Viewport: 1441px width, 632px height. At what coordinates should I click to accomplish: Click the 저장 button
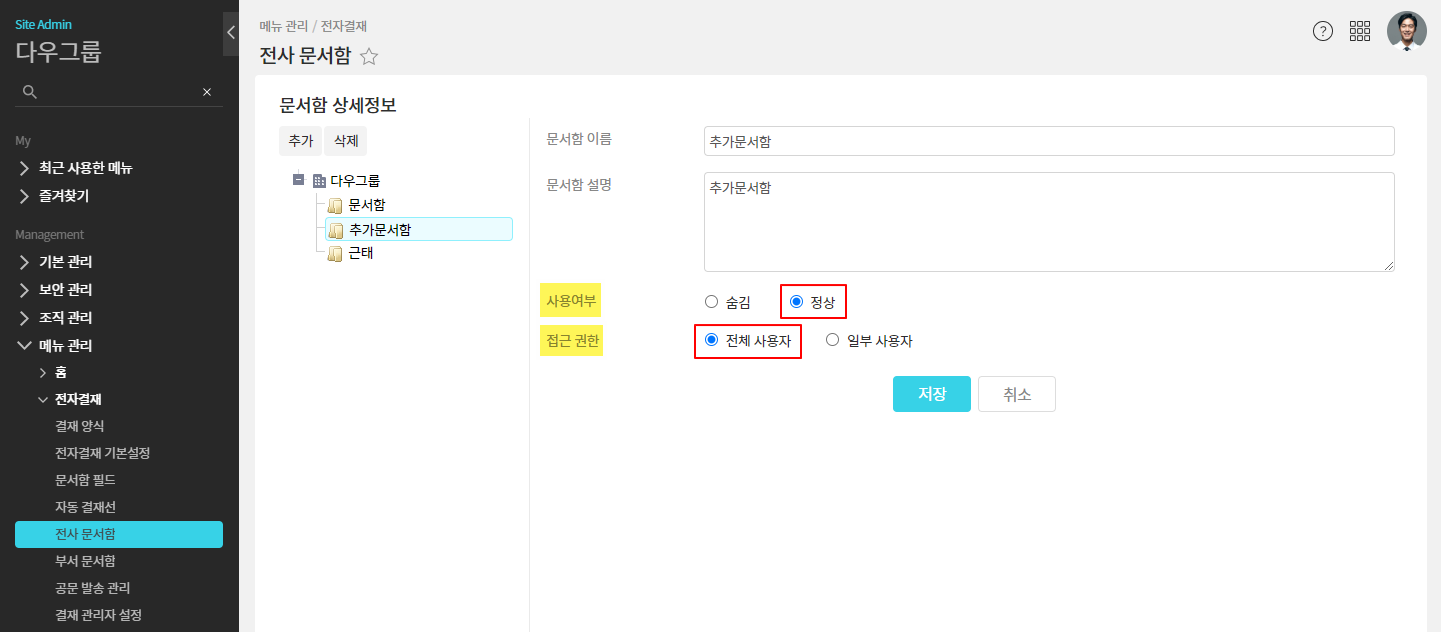[931, 394]
